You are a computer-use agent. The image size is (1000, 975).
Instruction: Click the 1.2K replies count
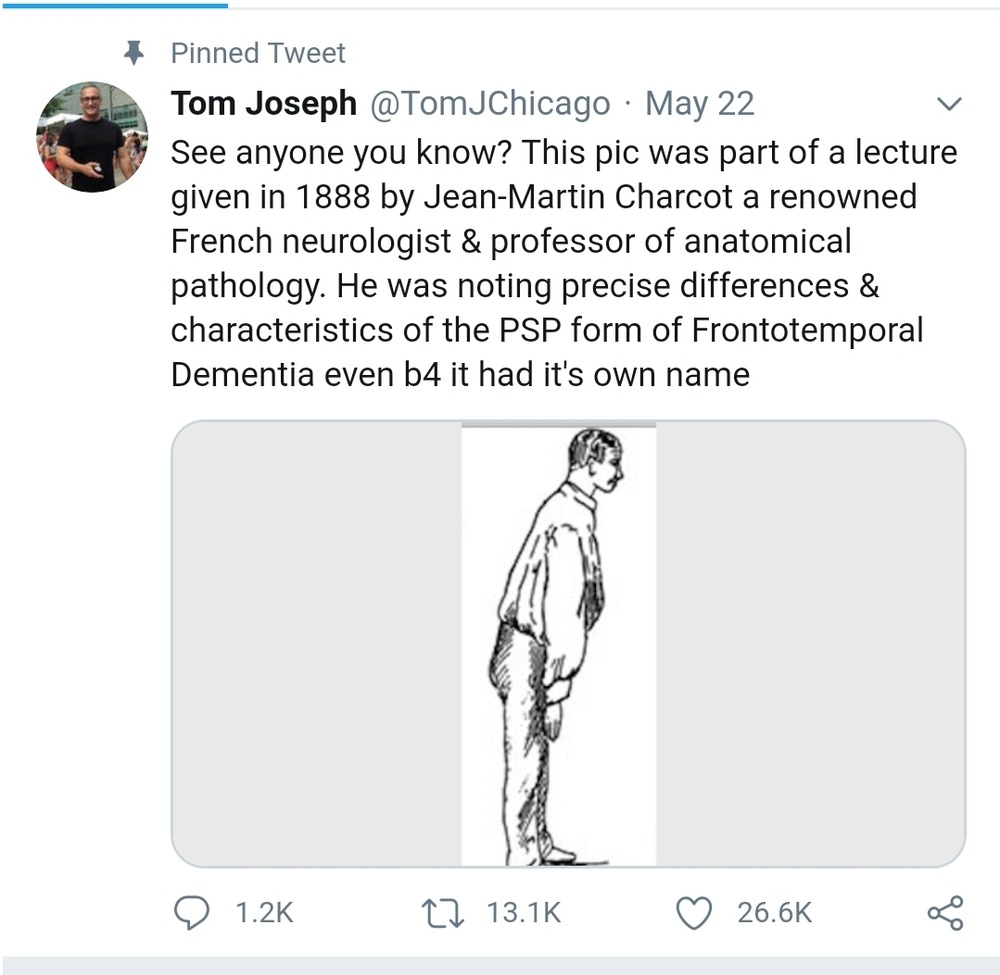(x=263, y=912)
